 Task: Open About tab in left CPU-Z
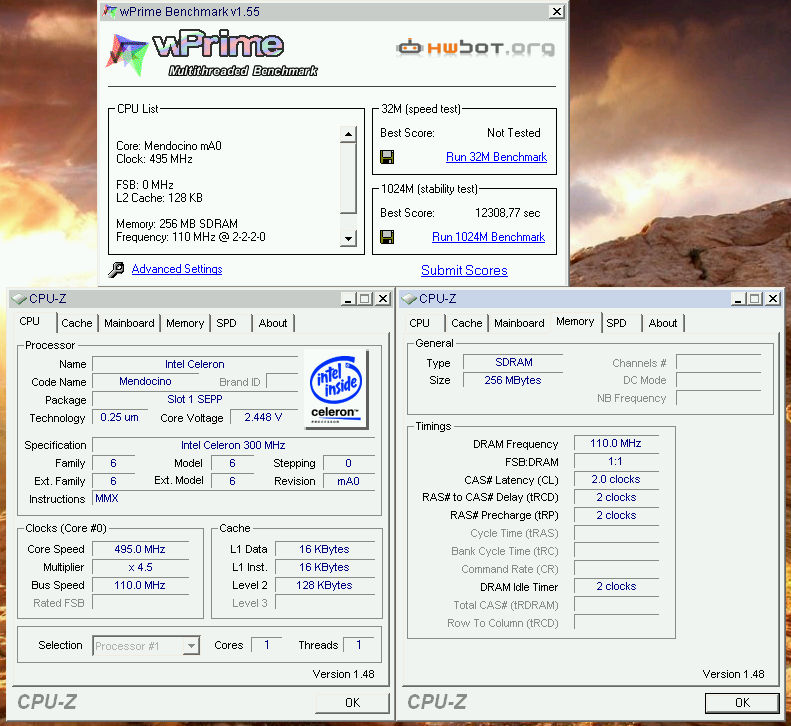pos(273,323)
